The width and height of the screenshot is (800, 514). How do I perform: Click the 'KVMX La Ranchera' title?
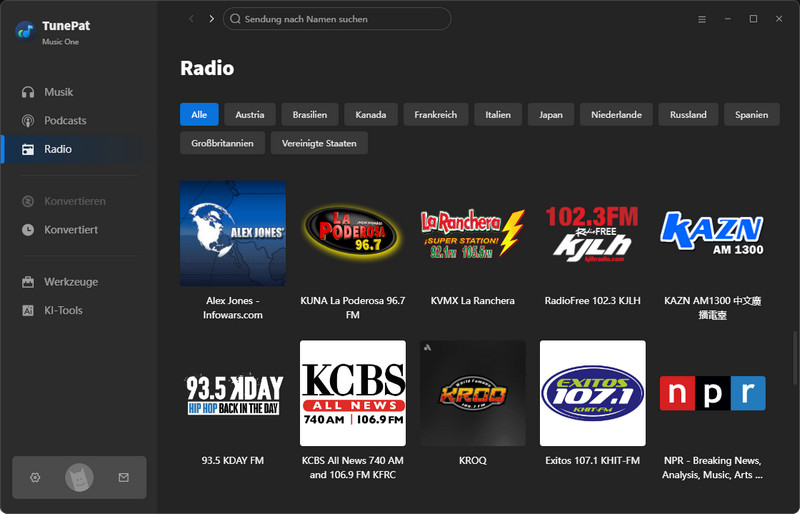(472, 301)
